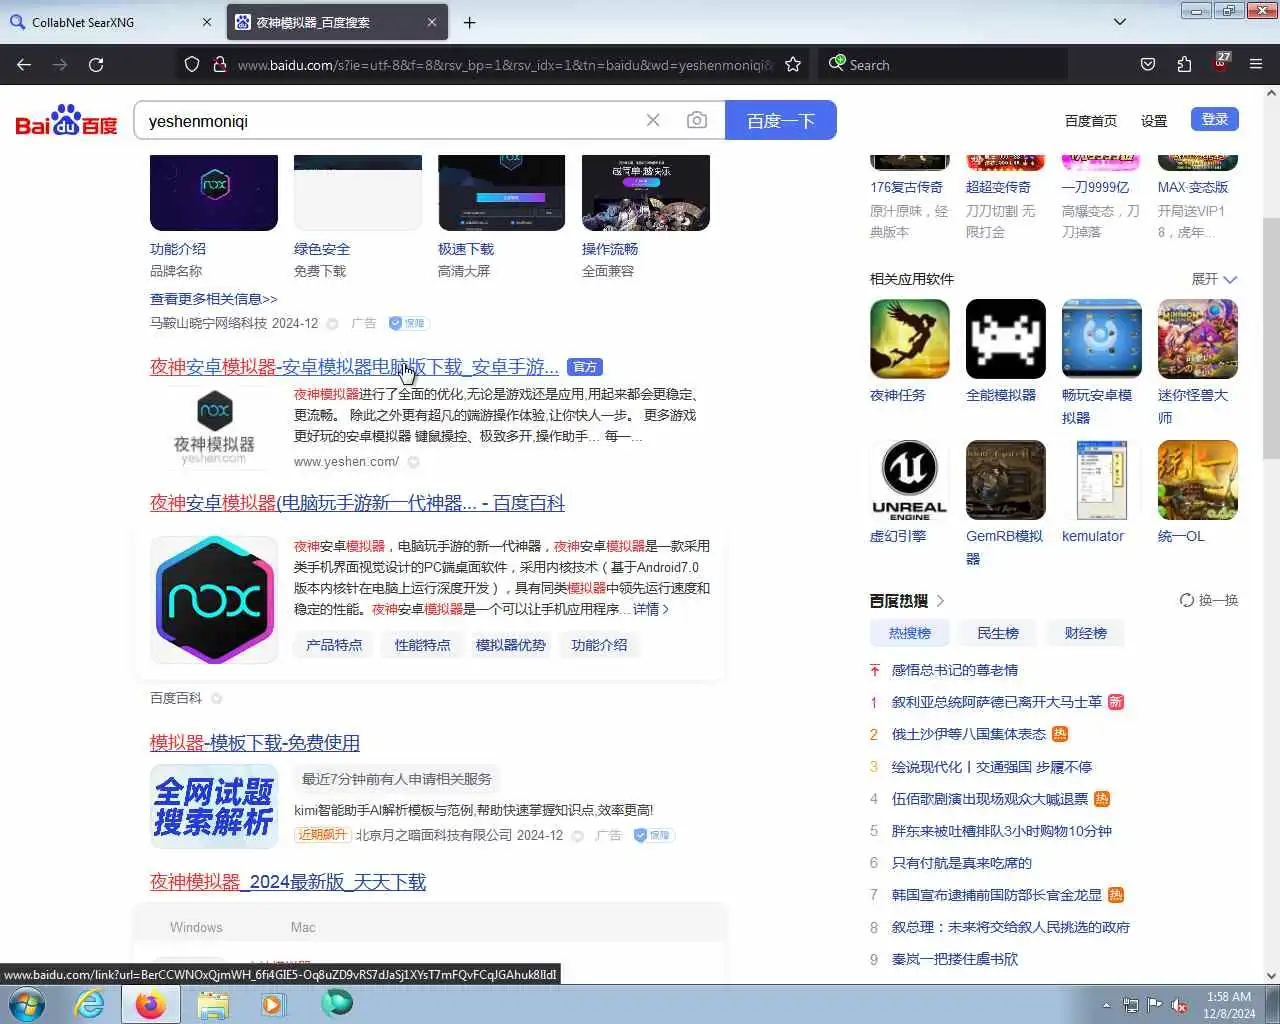Open the 模拟器优势 section button

[511, 645]
